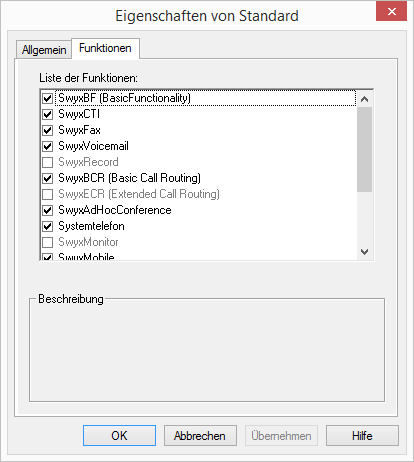Screen dimensions: 414x462
Task: Close the Eigenschaften von Standard dialog
Action: coord(392,12)
